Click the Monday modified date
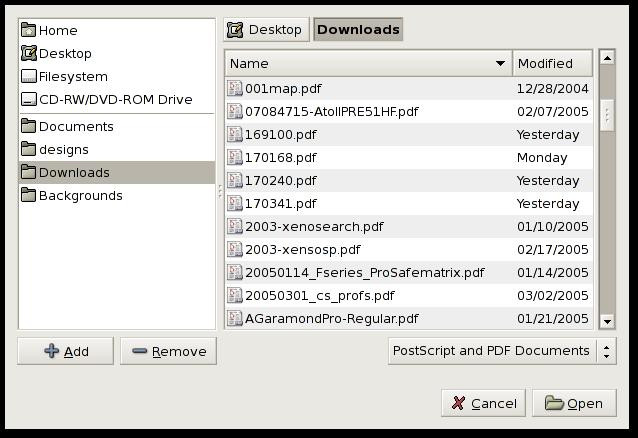Viewport: 638px width, 438px height. click(x=542, y=158)
